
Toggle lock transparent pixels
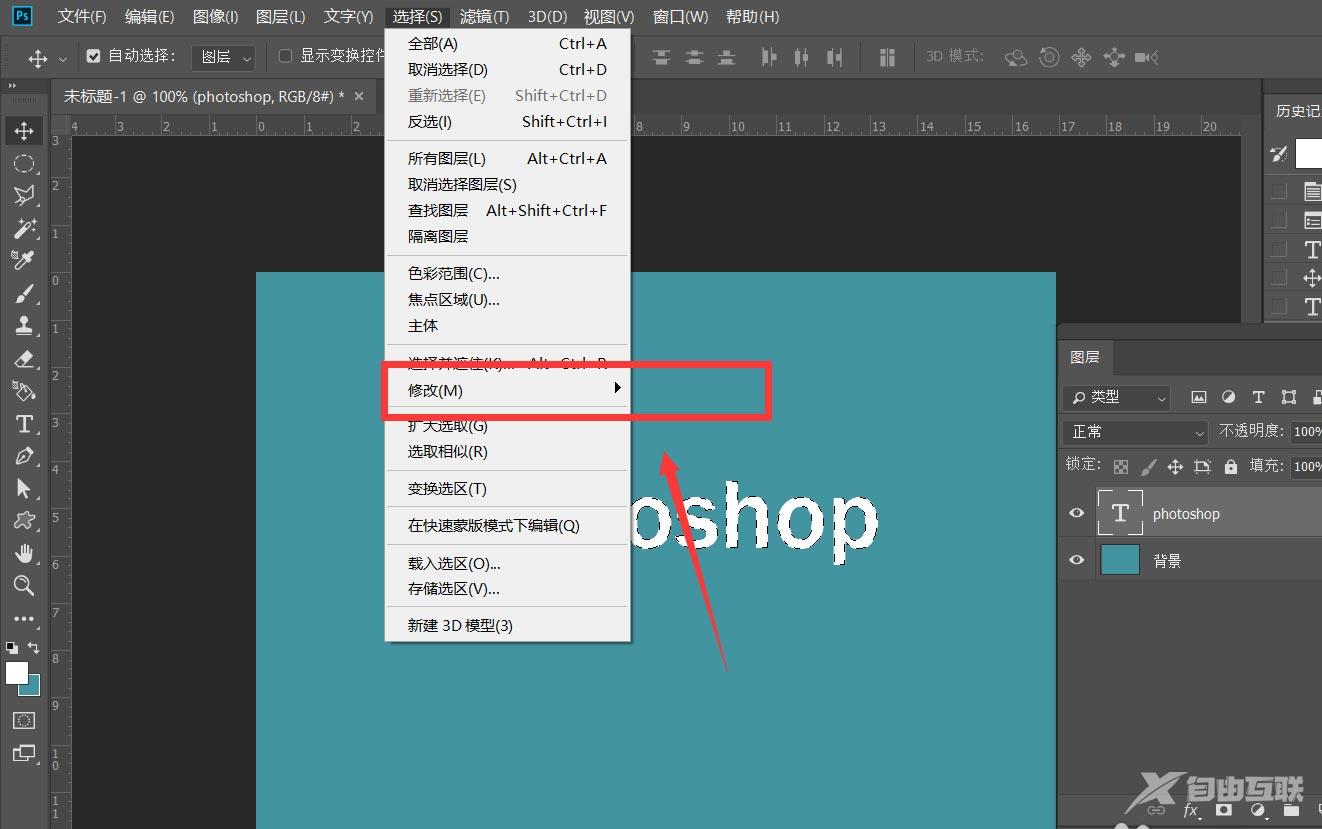pyautogui.click(x=1121, y=466)
